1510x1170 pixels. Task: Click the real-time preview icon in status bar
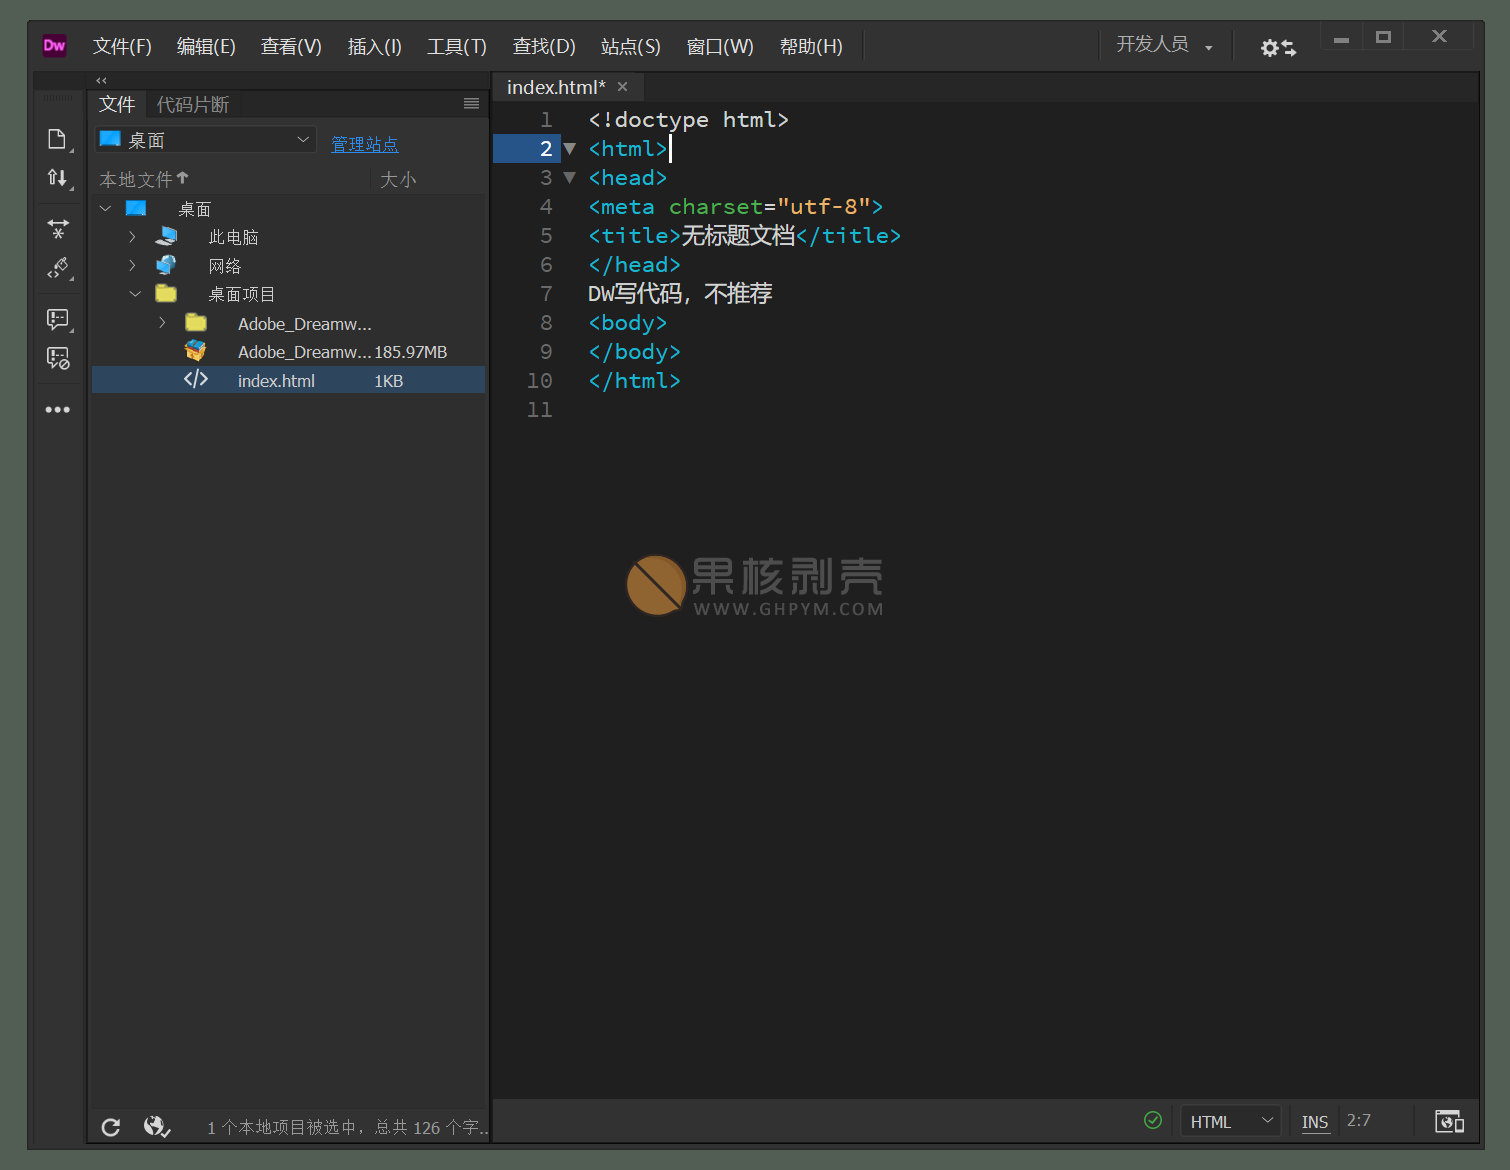click(1448, 1121)
